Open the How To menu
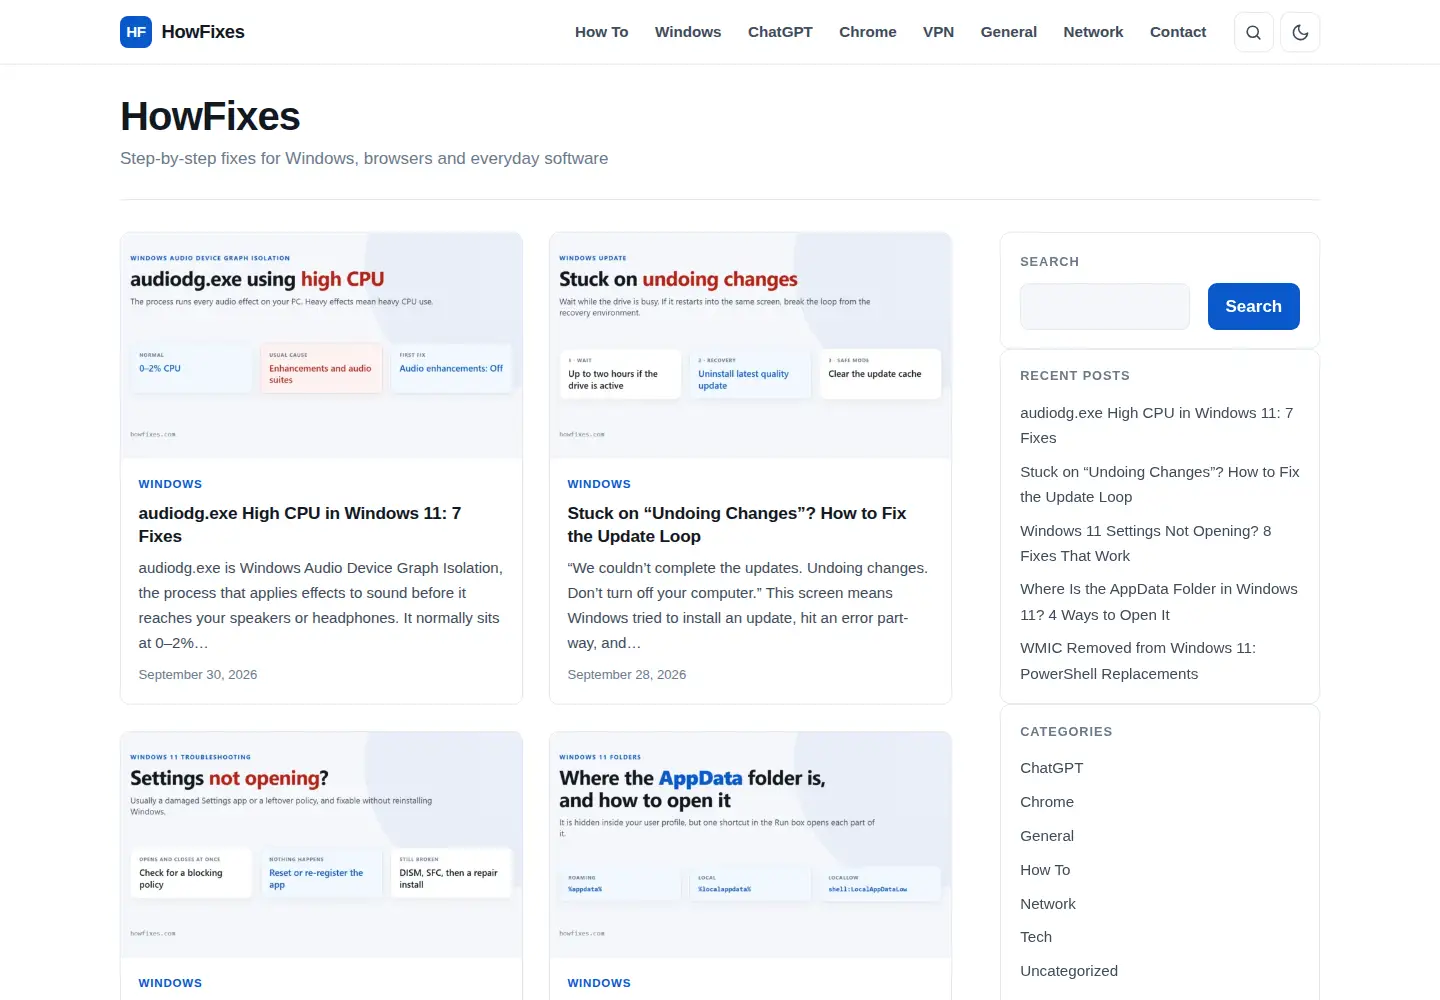1440x1000 pixels. (602, 32)
